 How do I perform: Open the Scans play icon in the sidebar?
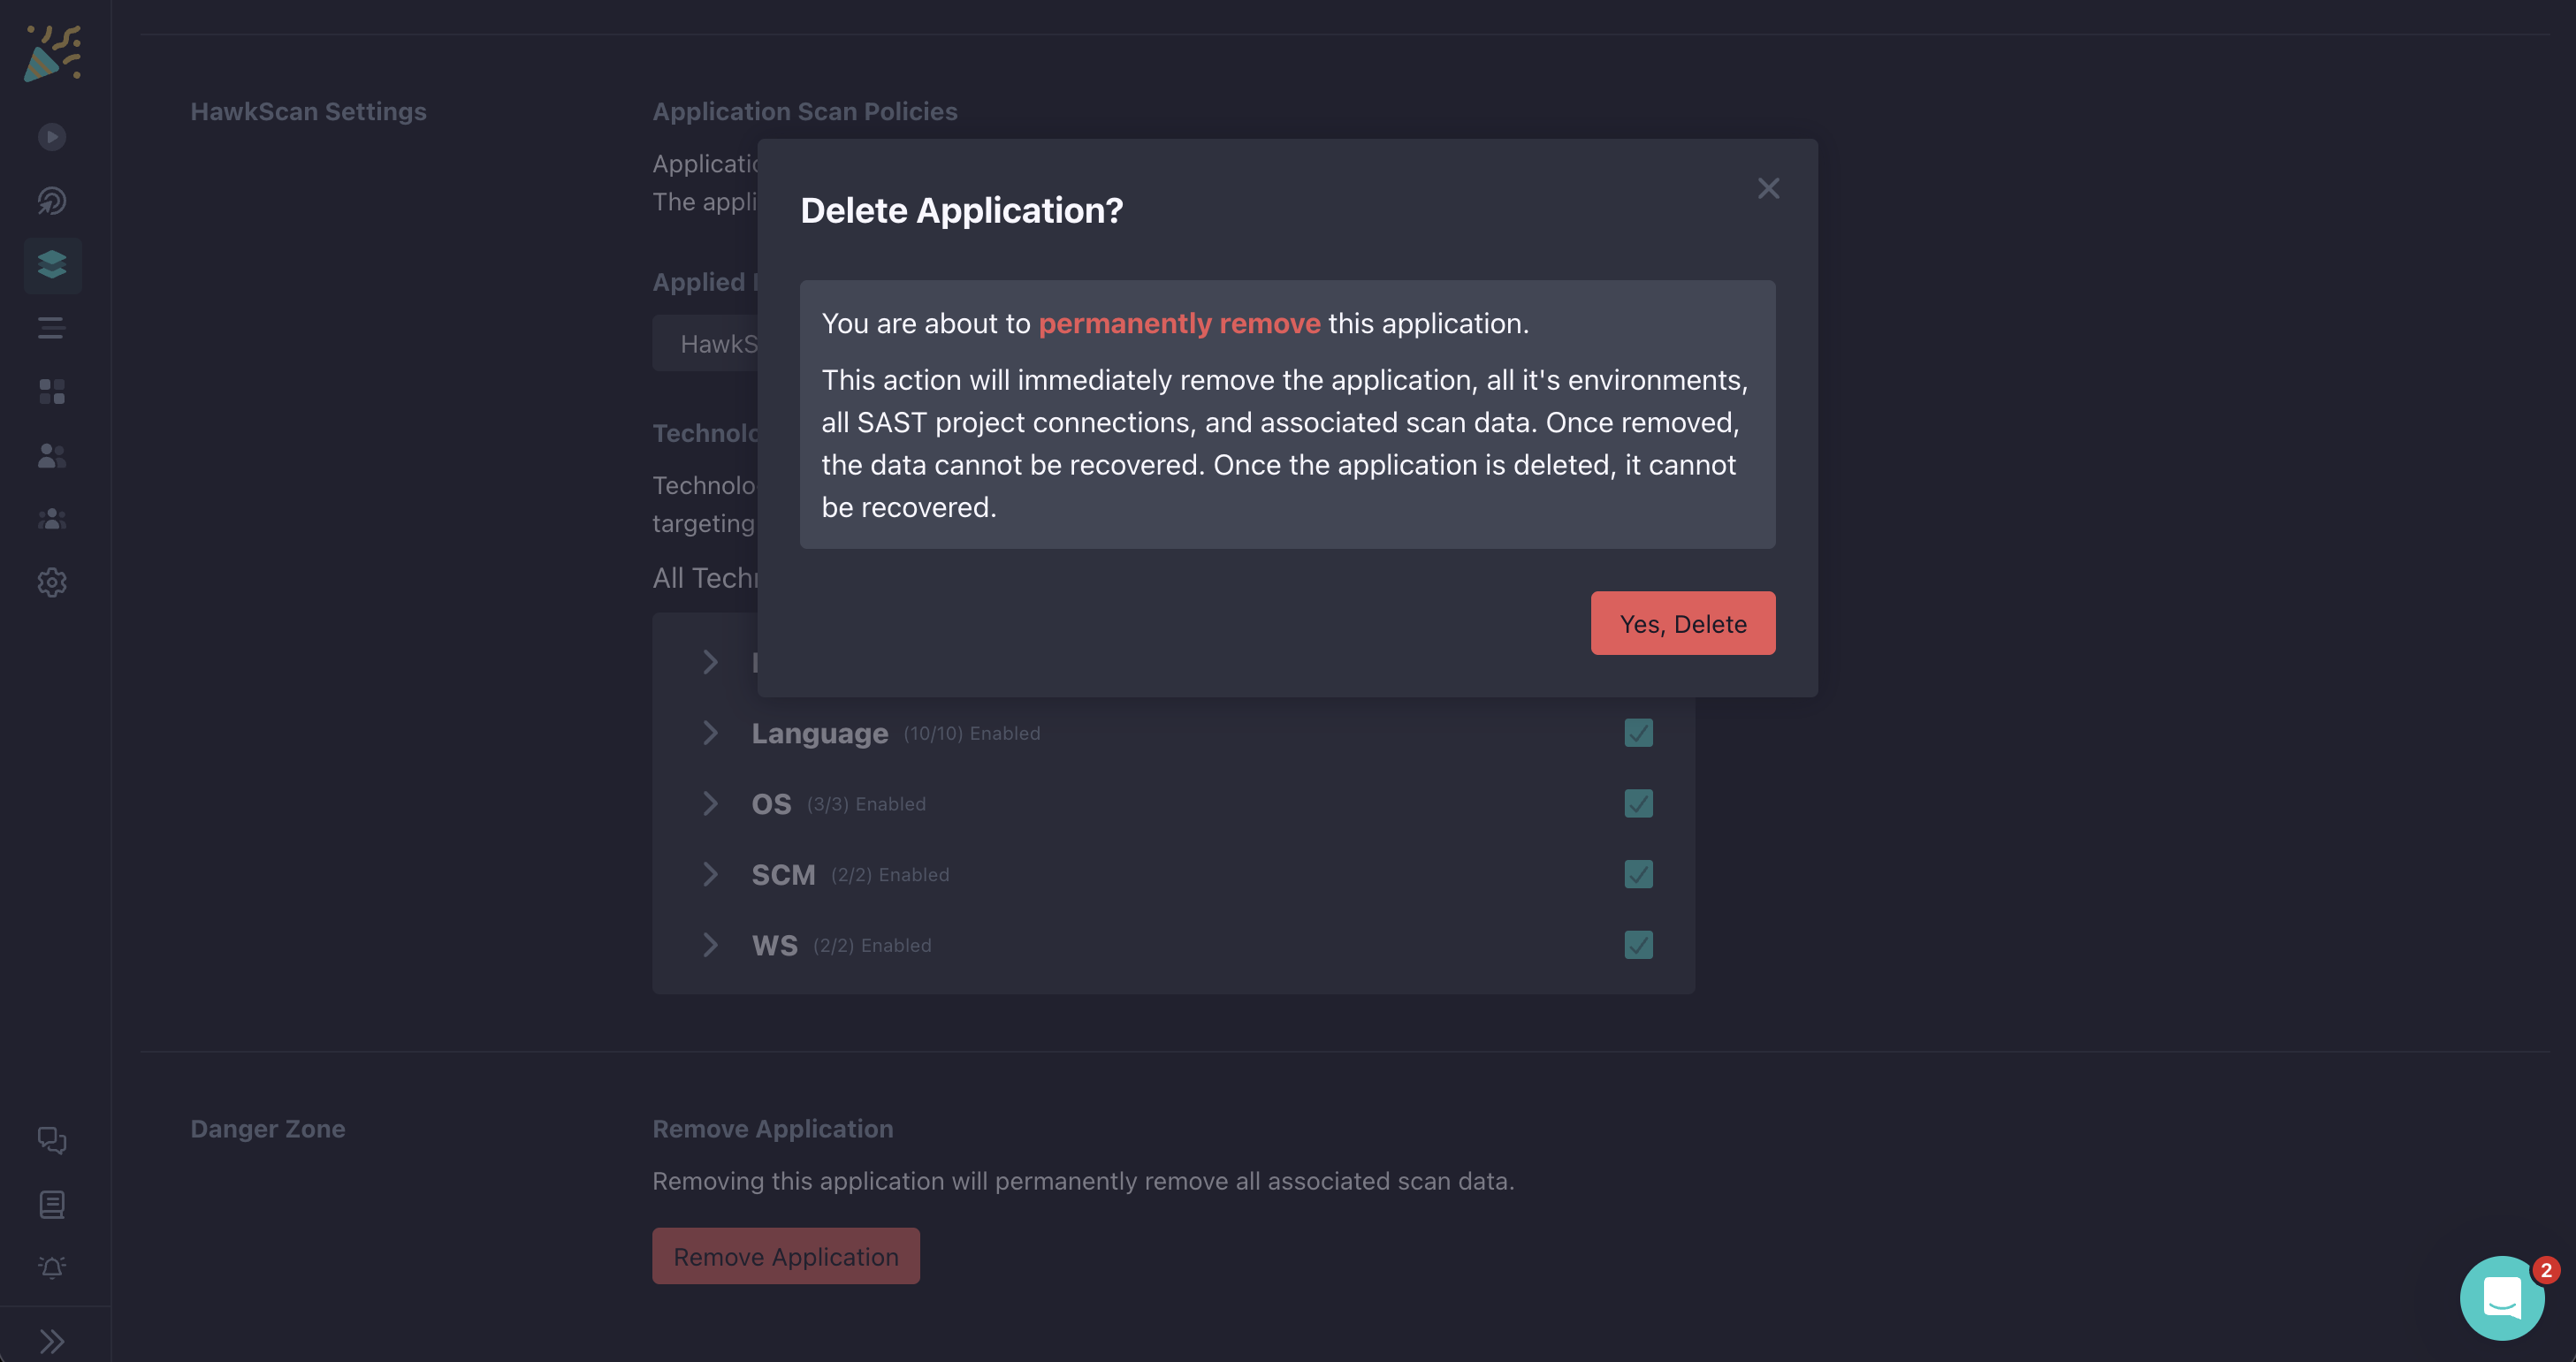(52, 137)
